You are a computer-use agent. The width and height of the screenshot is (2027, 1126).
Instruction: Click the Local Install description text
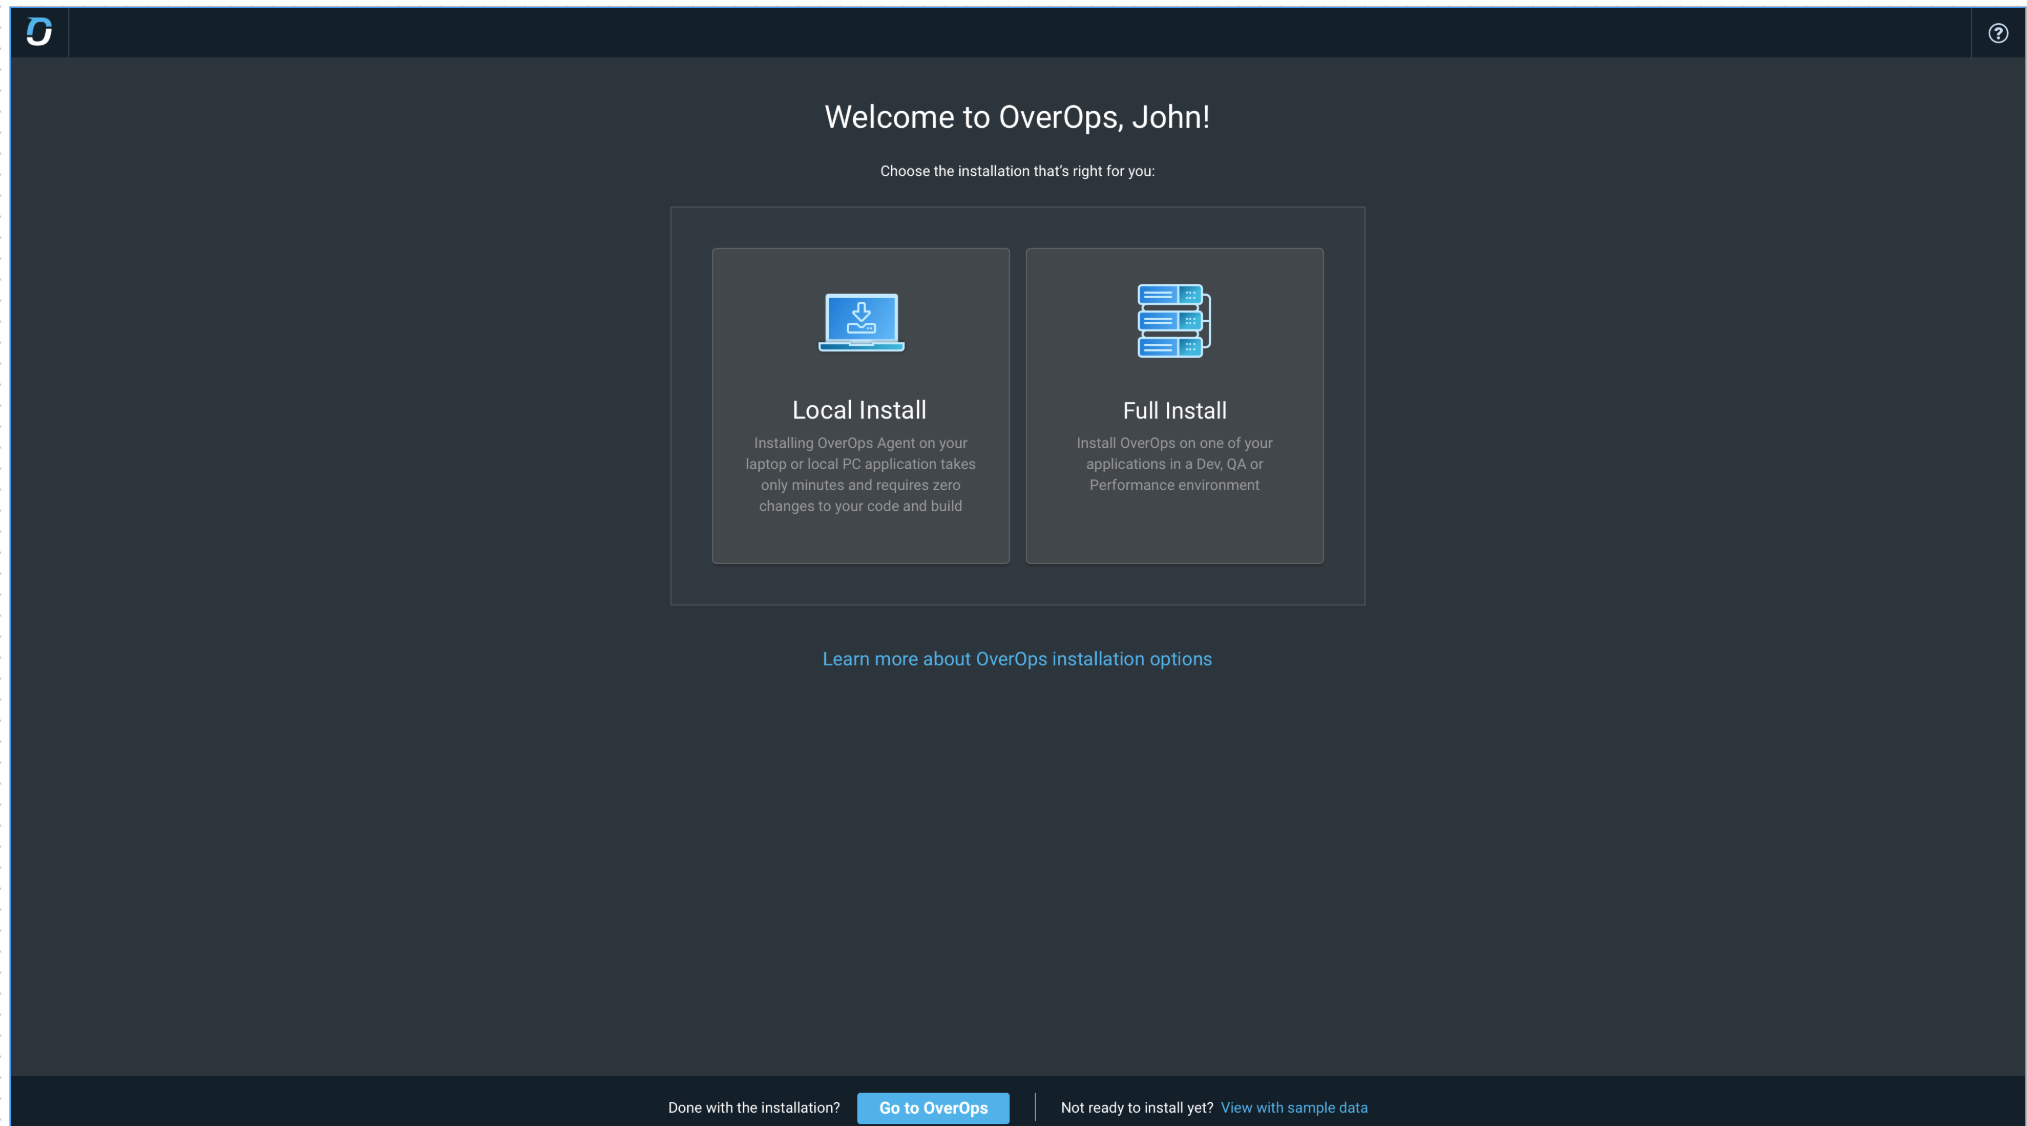pyautogui.click(x=860, y=474)
